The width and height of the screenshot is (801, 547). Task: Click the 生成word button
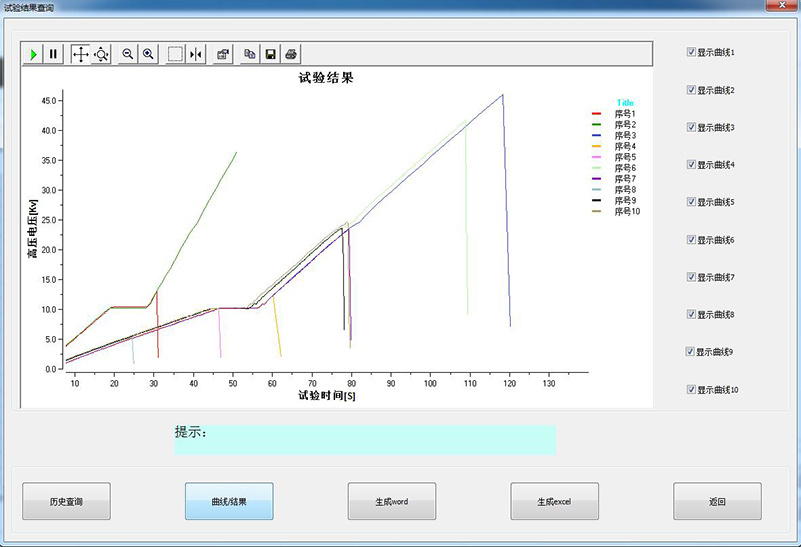[392, 502]
